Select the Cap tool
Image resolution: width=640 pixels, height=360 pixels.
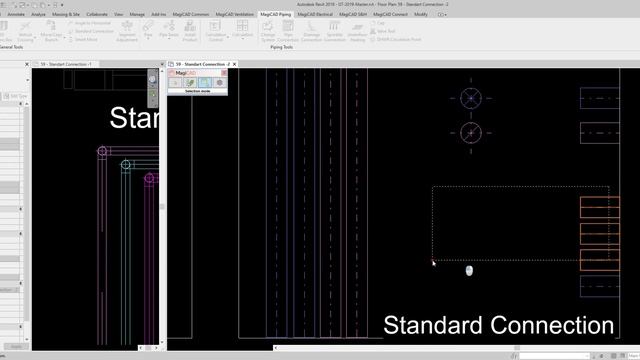(x=378, y=23)
